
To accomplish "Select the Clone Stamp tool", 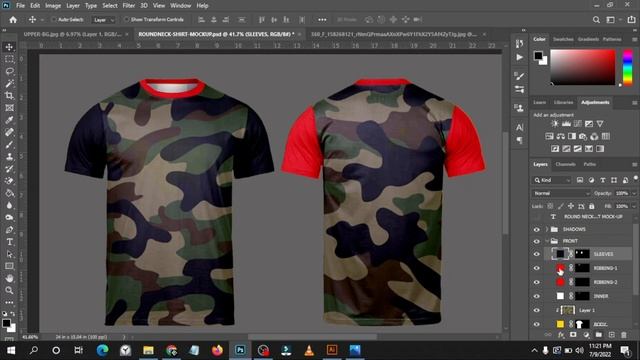I will pos(9,157).
